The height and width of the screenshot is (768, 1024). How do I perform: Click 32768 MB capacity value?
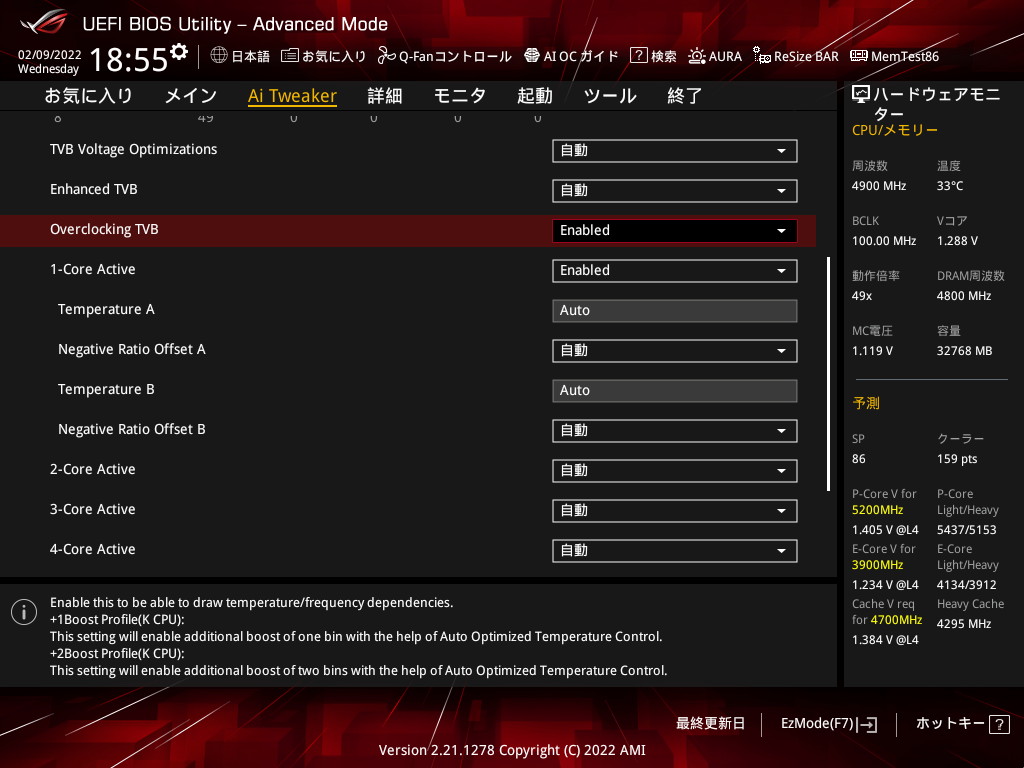[x=964, y=351]
